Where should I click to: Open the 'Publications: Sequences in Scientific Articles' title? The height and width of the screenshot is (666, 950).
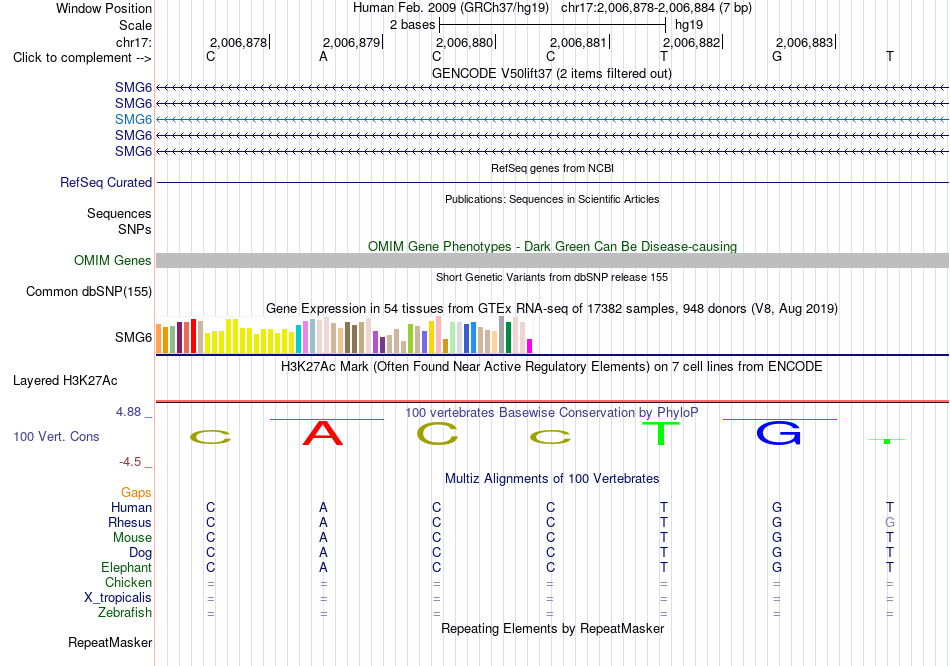[552, 199]
